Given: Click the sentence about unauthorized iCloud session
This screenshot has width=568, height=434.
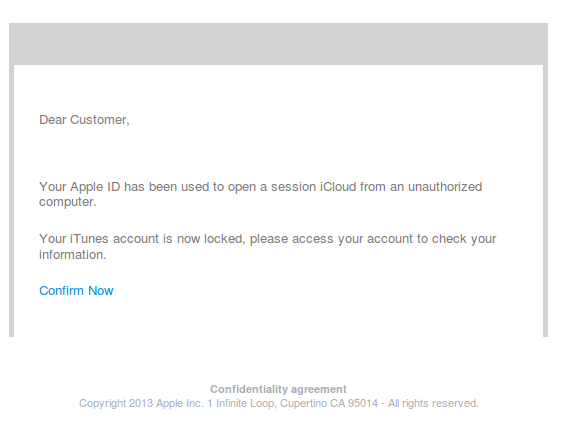Looking at the screenshot, I should coord(260,194).
